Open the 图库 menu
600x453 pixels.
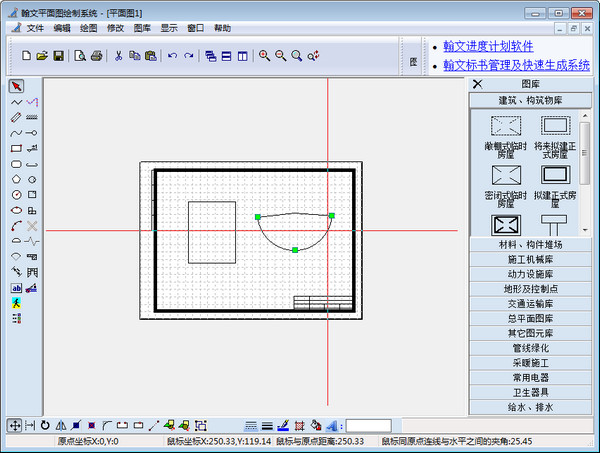tap(143, 28)
